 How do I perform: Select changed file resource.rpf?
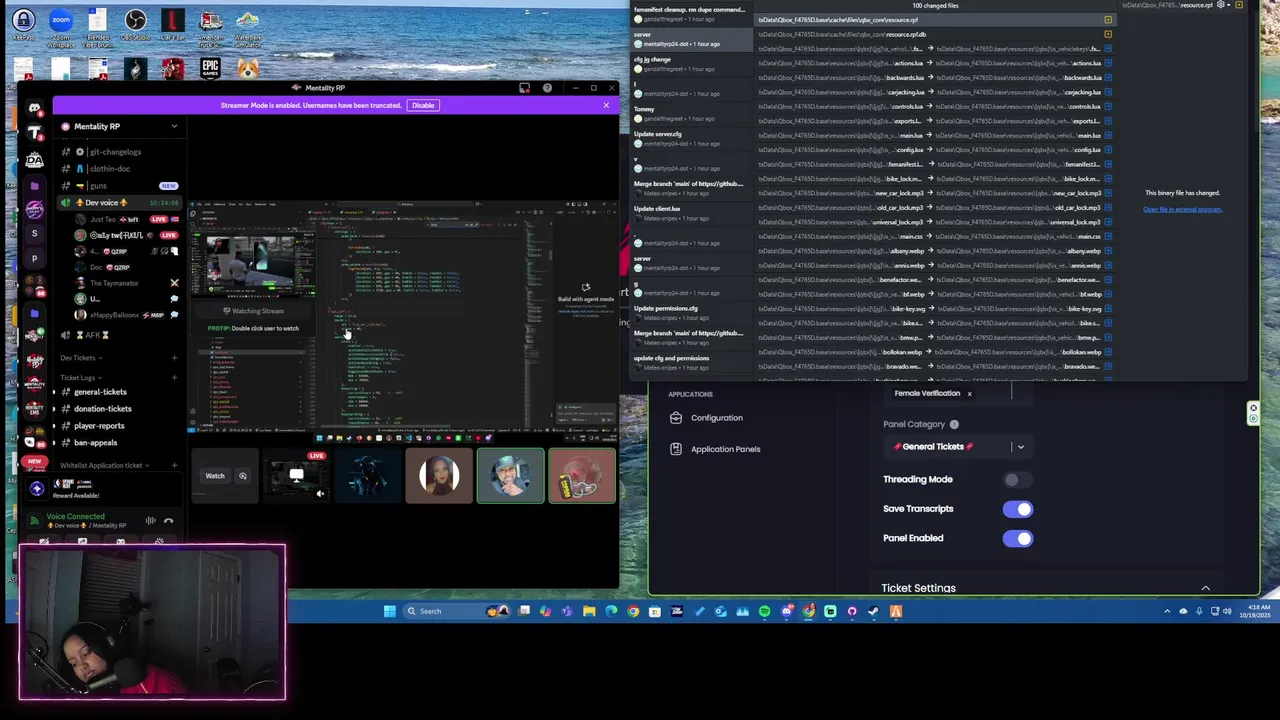(935, 20)
